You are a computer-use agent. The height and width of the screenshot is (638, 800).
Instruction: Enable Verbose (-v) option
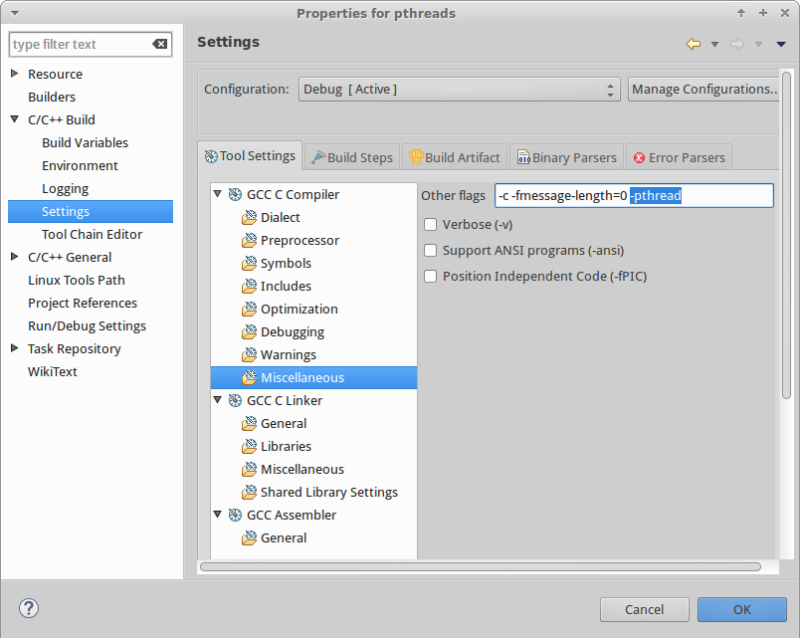(x=430, y=224)
